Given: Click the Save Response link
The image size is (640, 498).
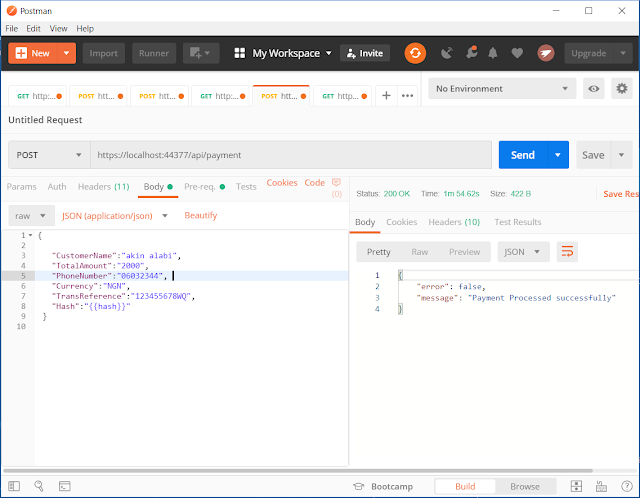Looking at the screenshot, I should tap(621, 194).
